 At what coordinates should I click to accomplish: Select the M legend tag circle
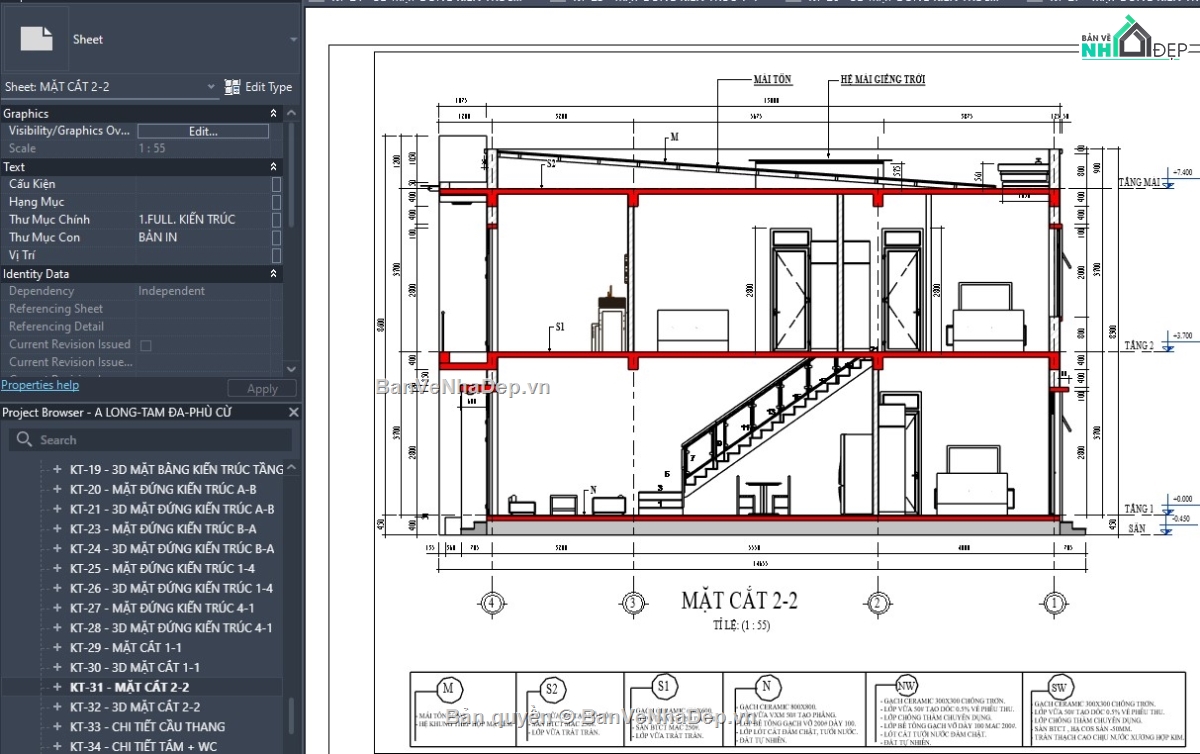click(x=448, y=688)
